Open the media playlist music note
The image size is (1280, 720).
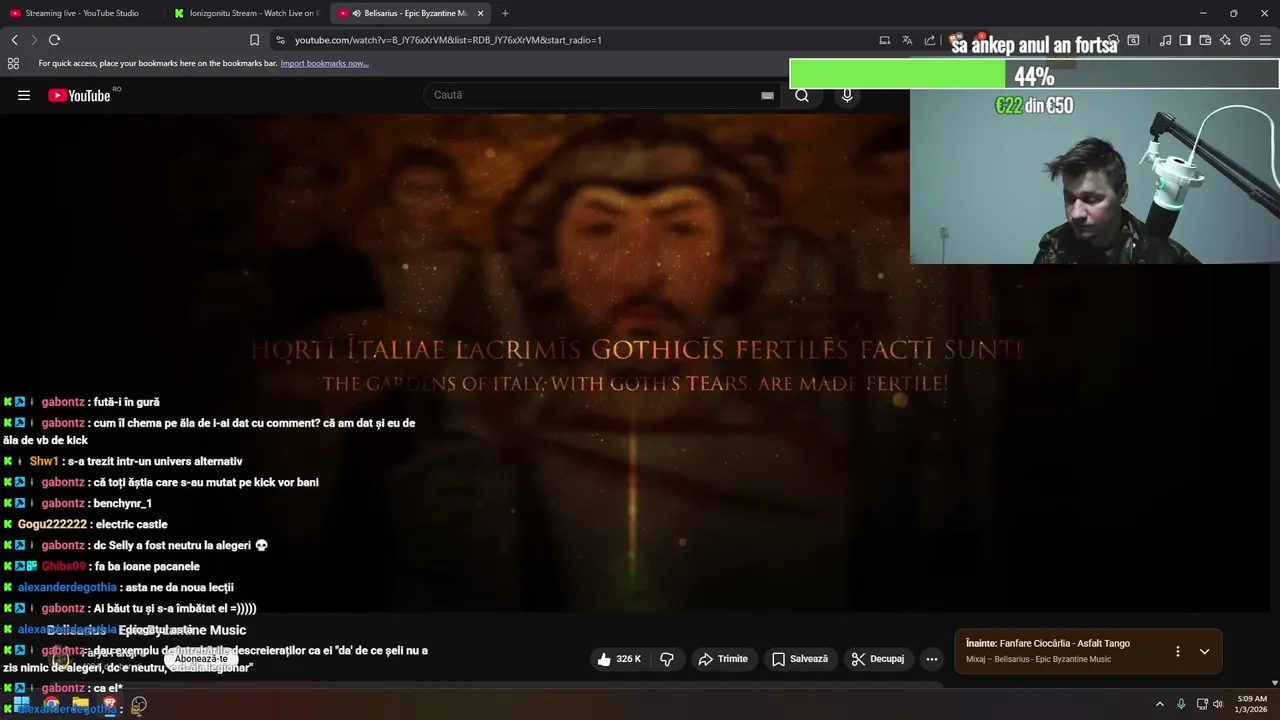pyautogui.click(x=1165, y=40)
